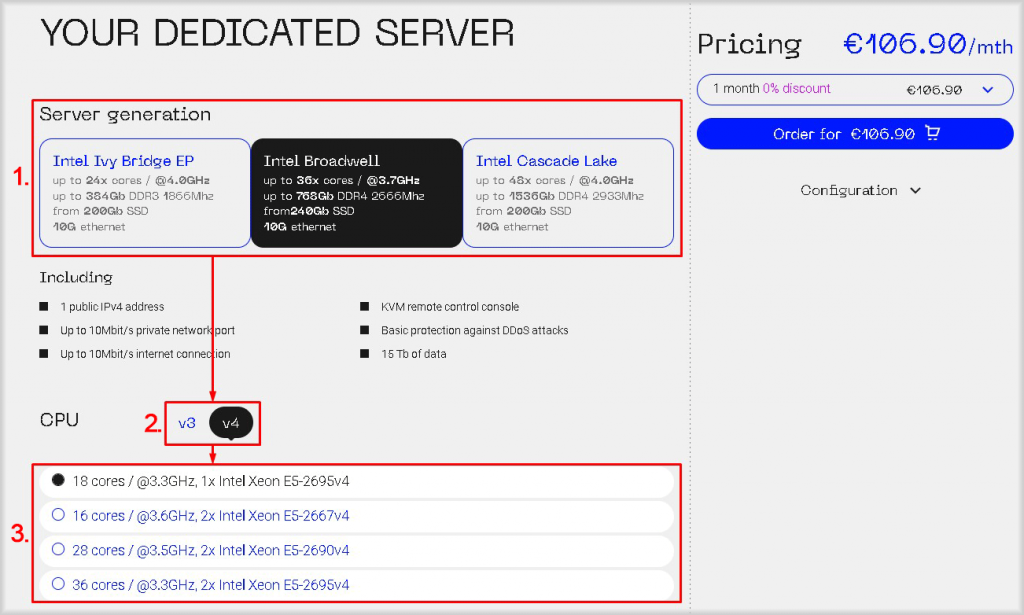Click 'Up to 10Mbit/s internet connection' text

click(x=145, y=354)
